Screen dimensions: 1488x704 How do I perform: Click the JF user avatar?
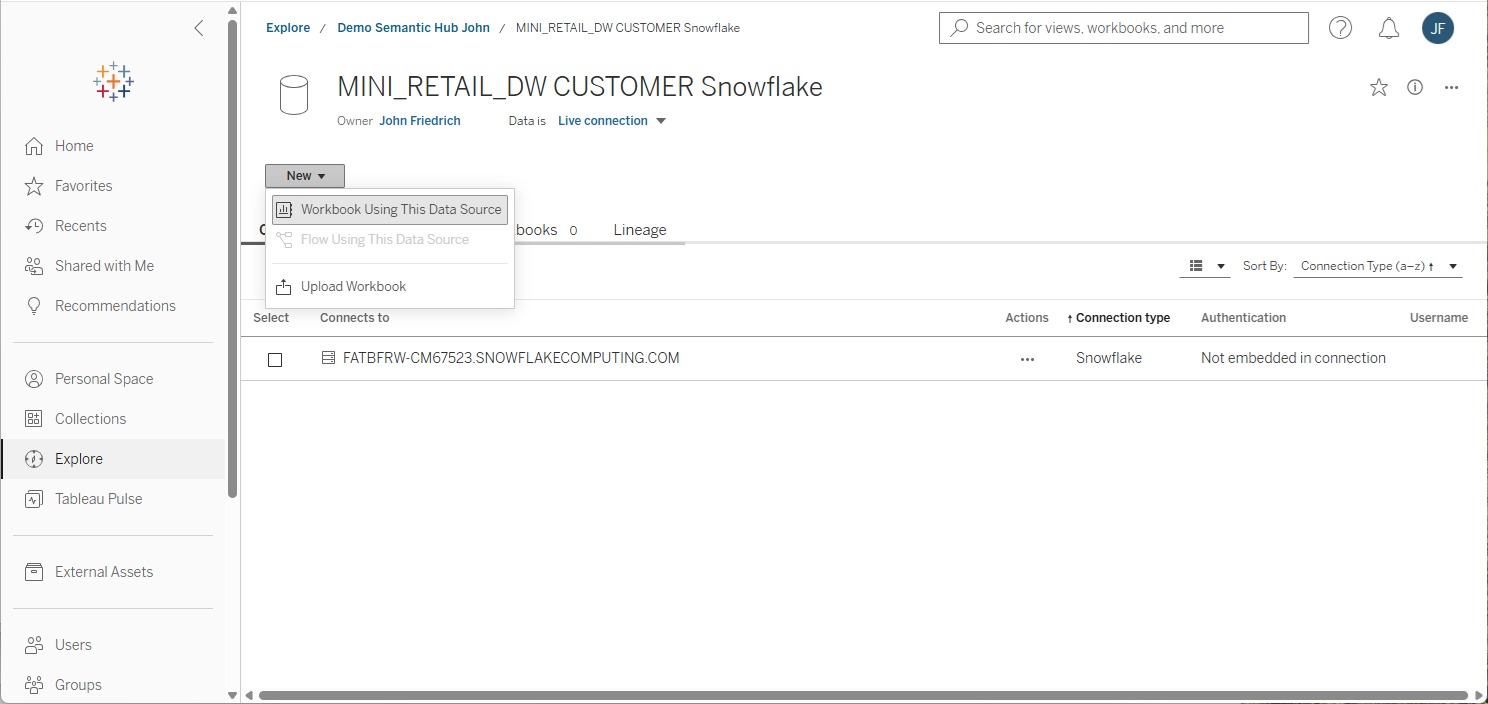point(1437,28)
